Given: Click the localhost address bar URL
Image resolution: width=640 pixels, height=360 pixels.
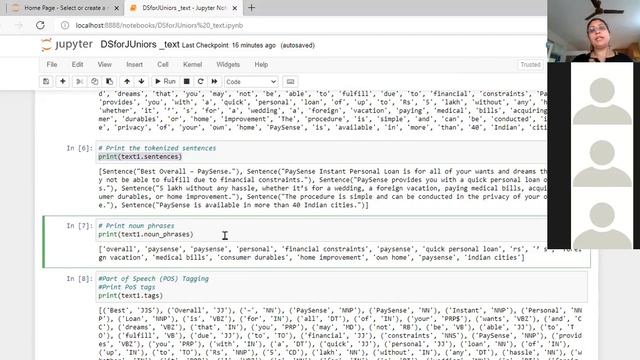Looking at the screenshot, I should pyautogui.click(x=159, y=25).
